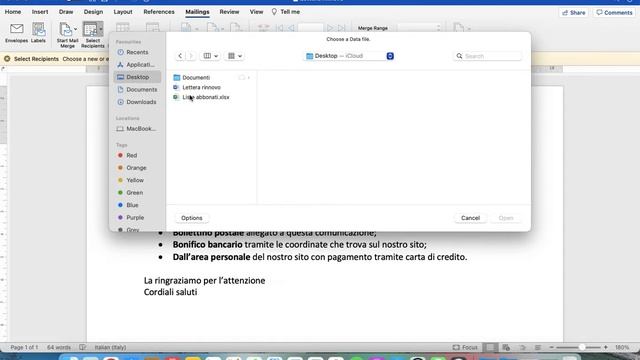Click the ribbon's first record arrow icon
The width and height of the screenshot is (640, 360).
[280, 28]
